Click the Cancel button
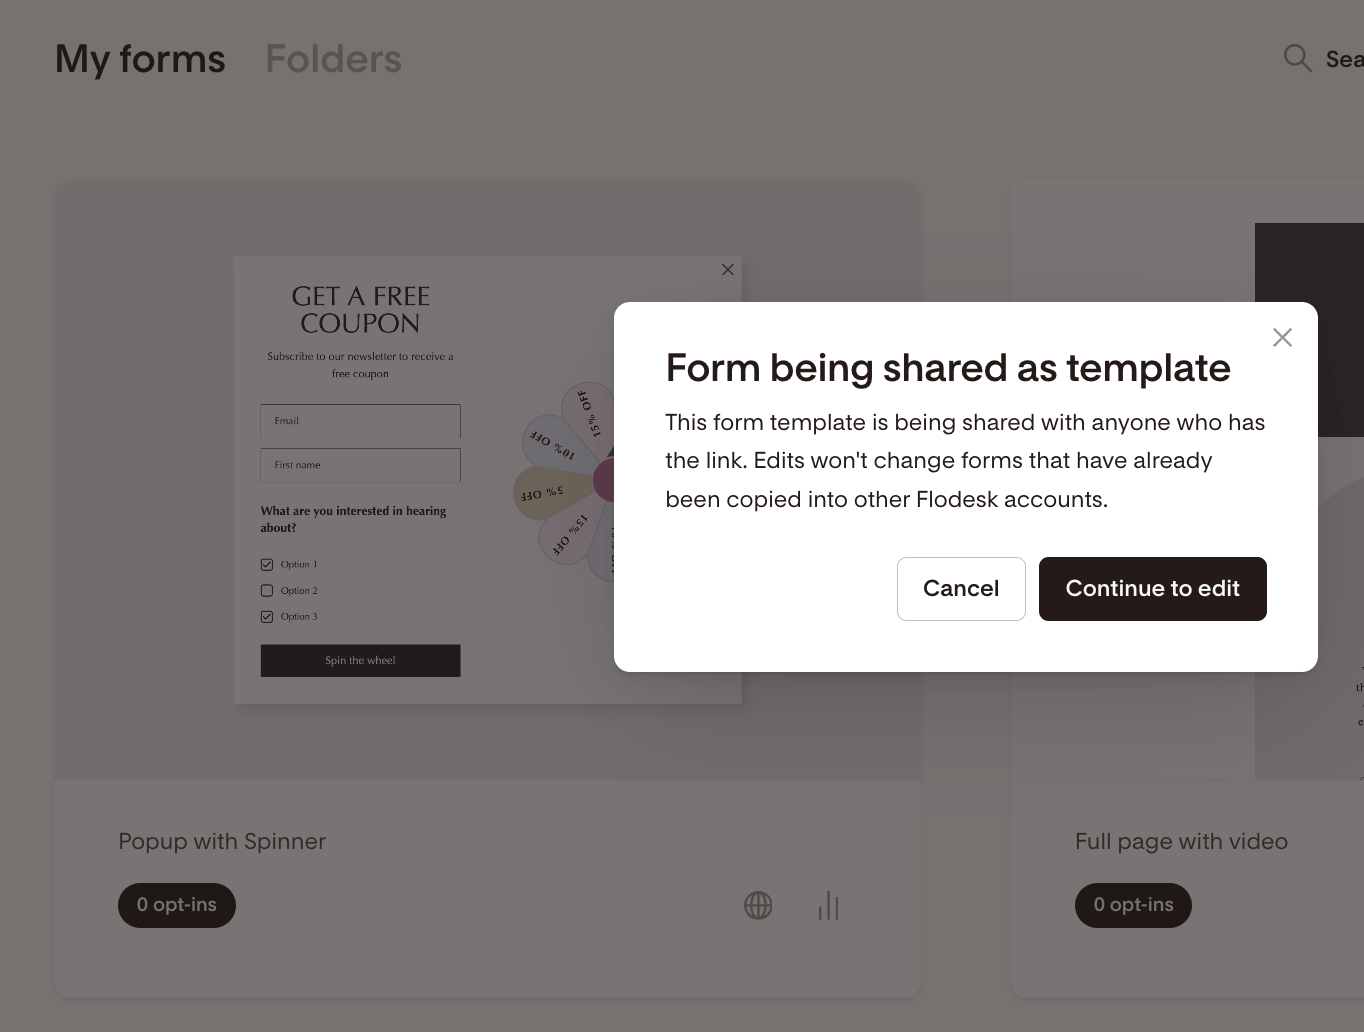This screenshot has height=1032, width=1364. click(x=960, y=589)
